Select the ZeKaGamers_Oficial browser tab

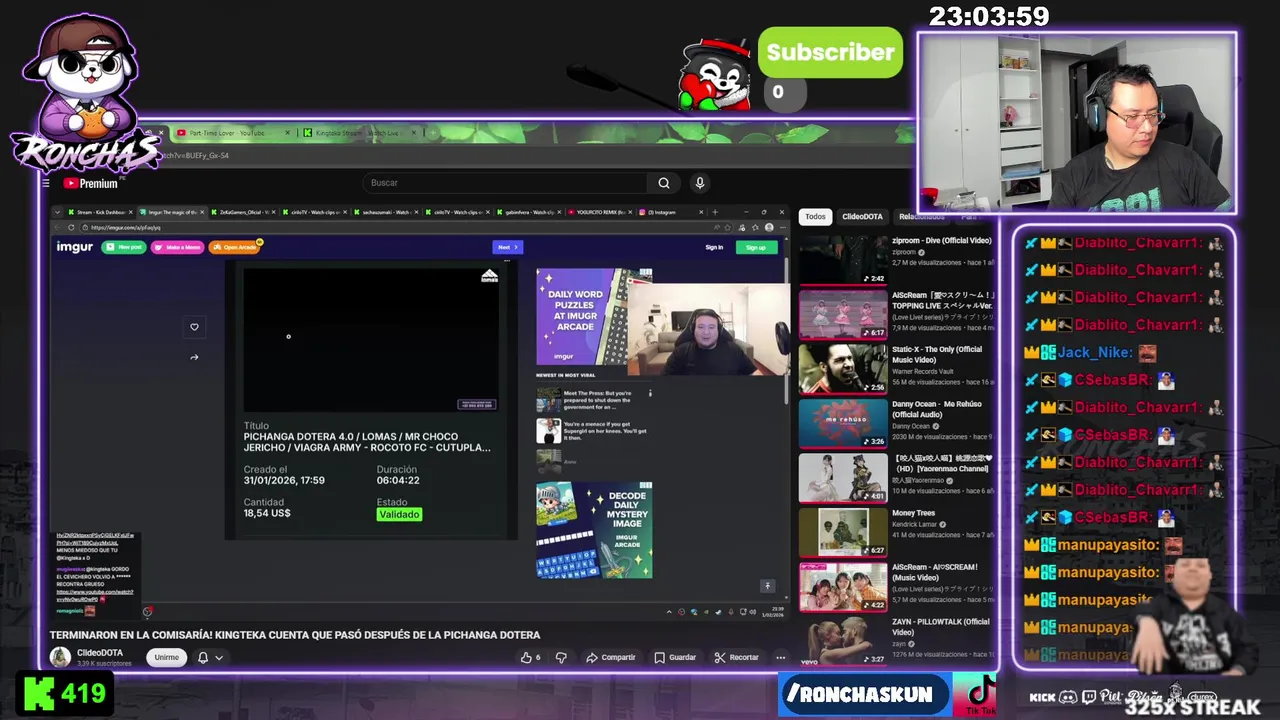(244, 212)
